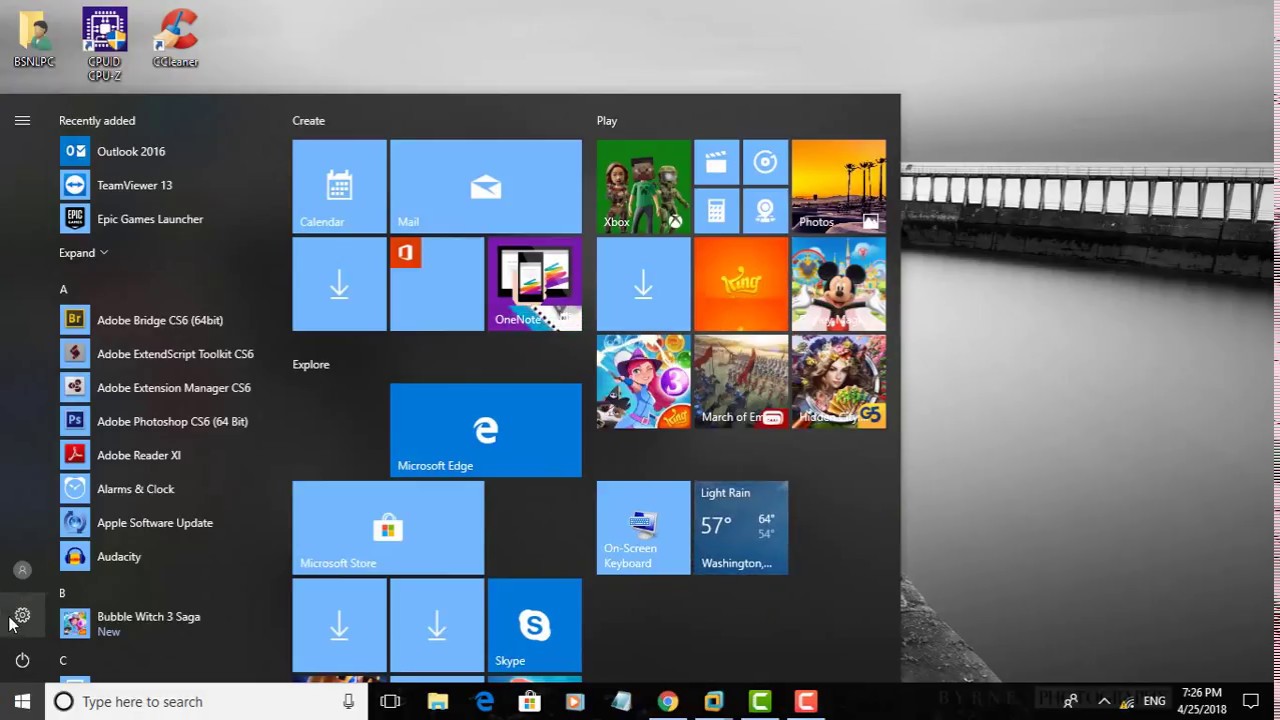Open the Photos tile
Image resolution: width=1280 pixels, height=720 pixels.
click(x=839, y=186)
